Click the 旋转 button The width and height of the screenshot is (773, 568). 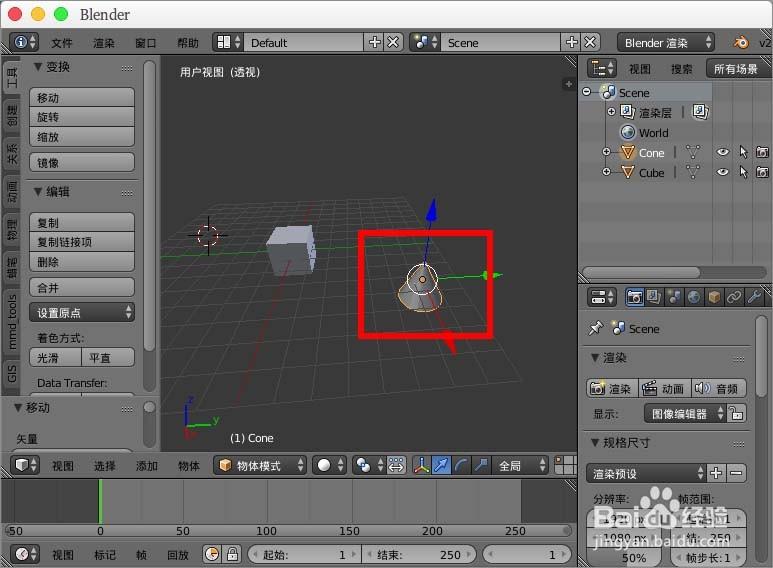[82, 117]
